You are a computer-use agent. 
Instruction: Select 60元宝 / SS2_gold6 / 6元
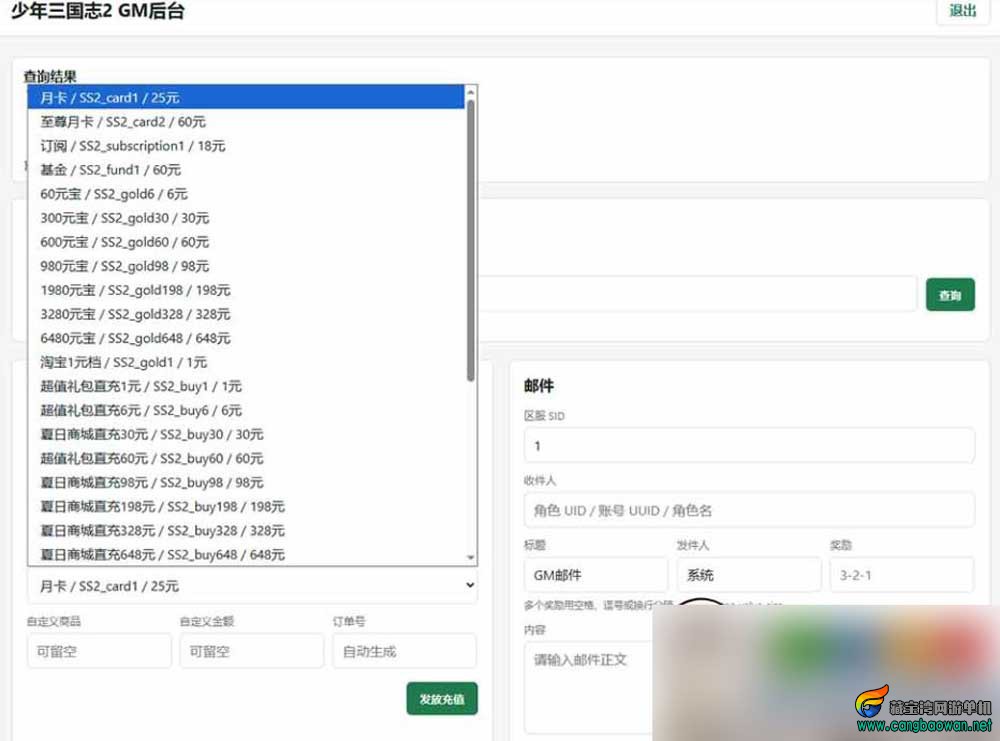coord(246,194)
